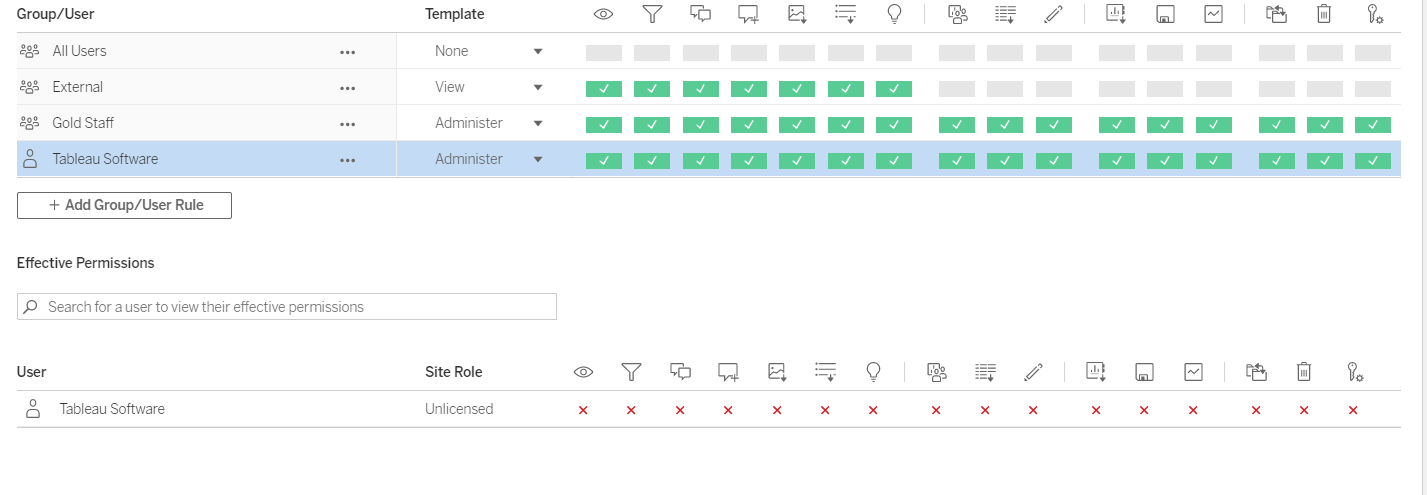Click the lightbulb icon in the top rules header
This screenshot has height=495, width=1427.
(894, 14)
